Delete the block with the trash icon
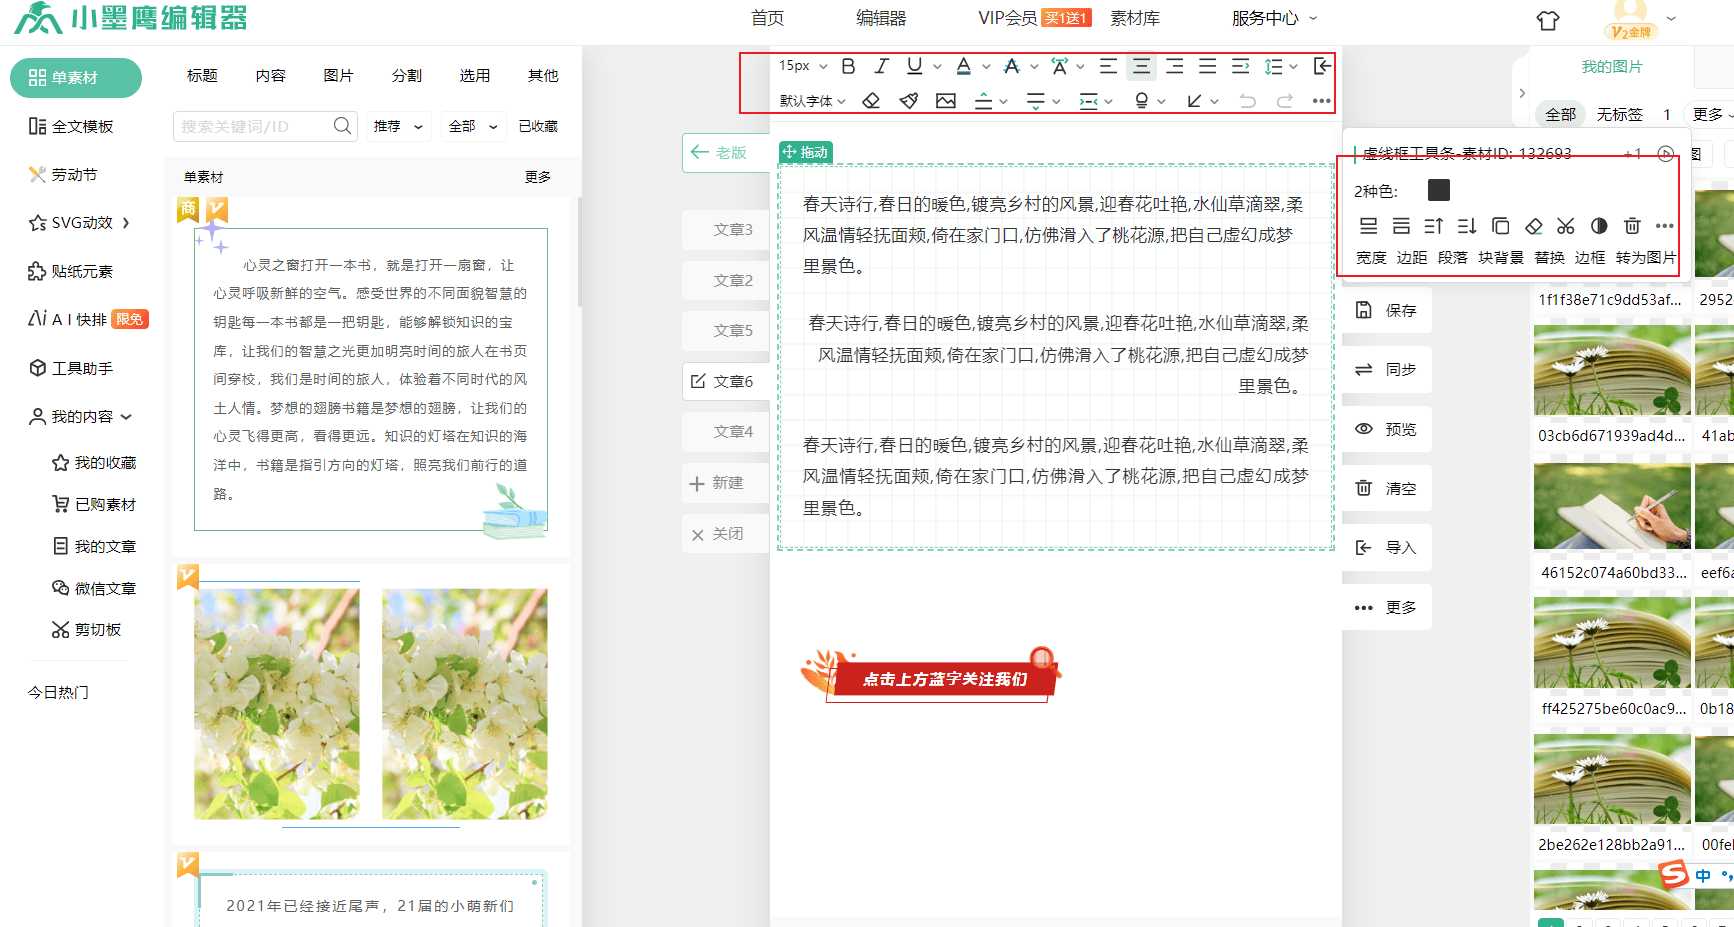Screen dimensions: 1734x927 pyautogui.click(x=1632, y=226)
